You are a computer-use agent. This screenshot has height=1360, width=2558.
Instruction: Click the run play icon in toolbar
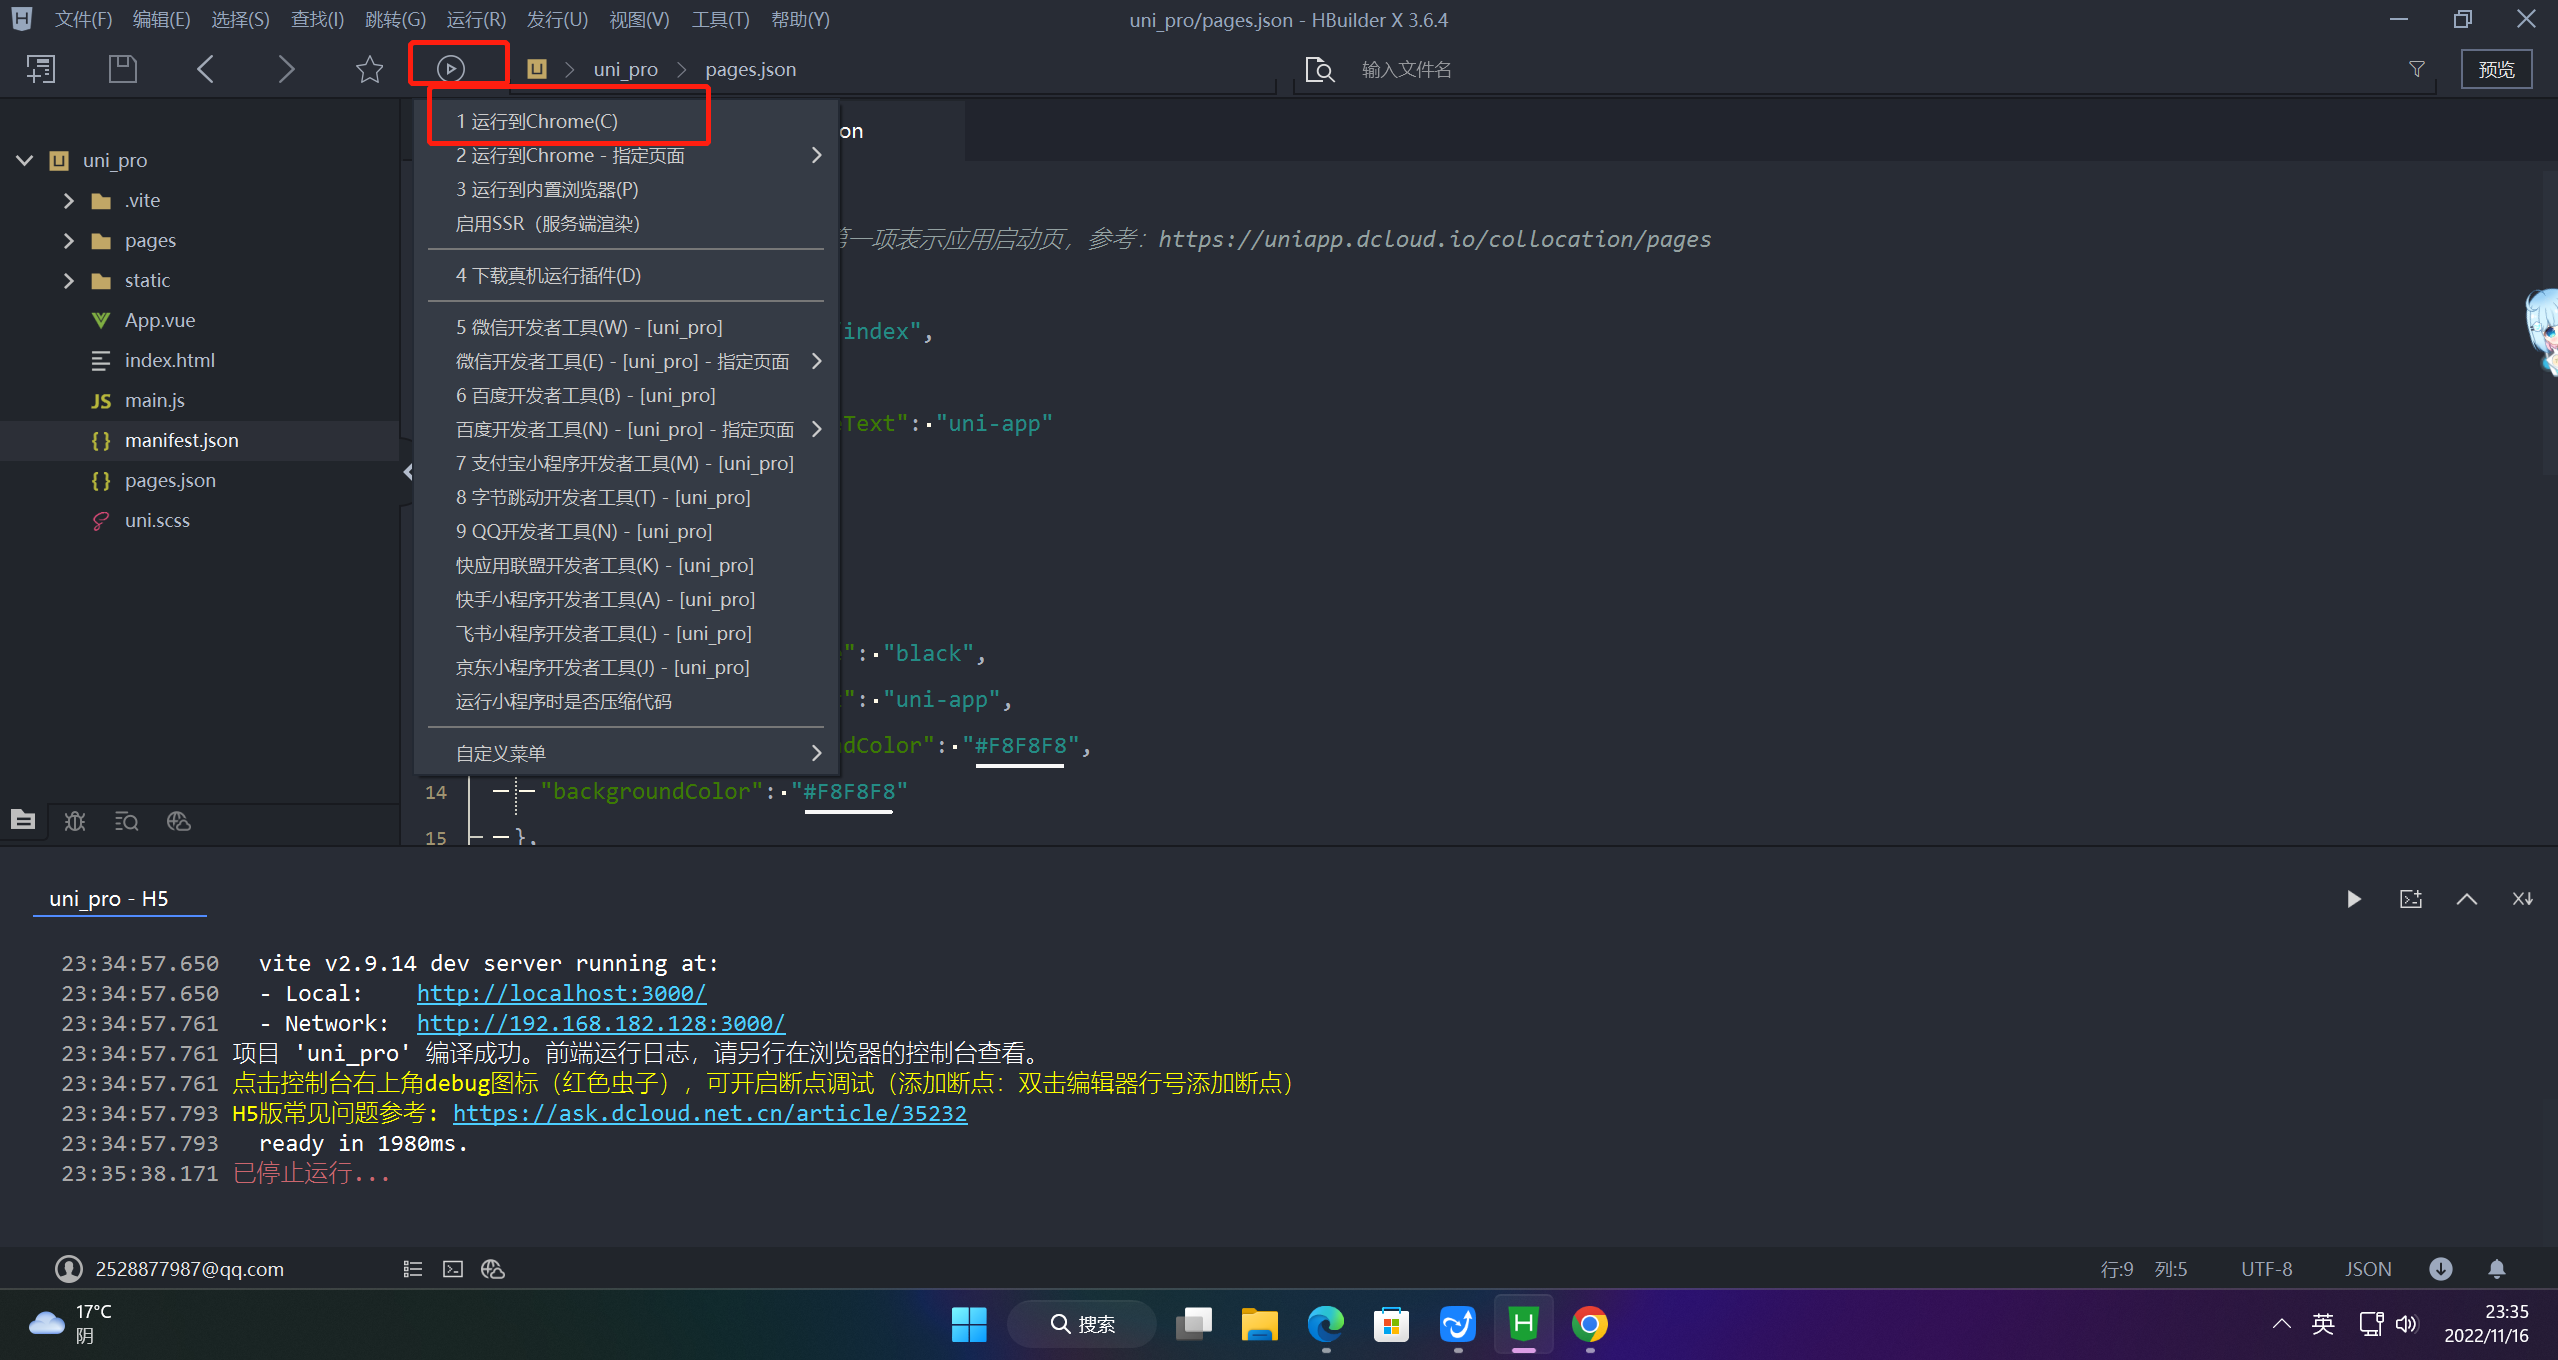click(451, 69)
